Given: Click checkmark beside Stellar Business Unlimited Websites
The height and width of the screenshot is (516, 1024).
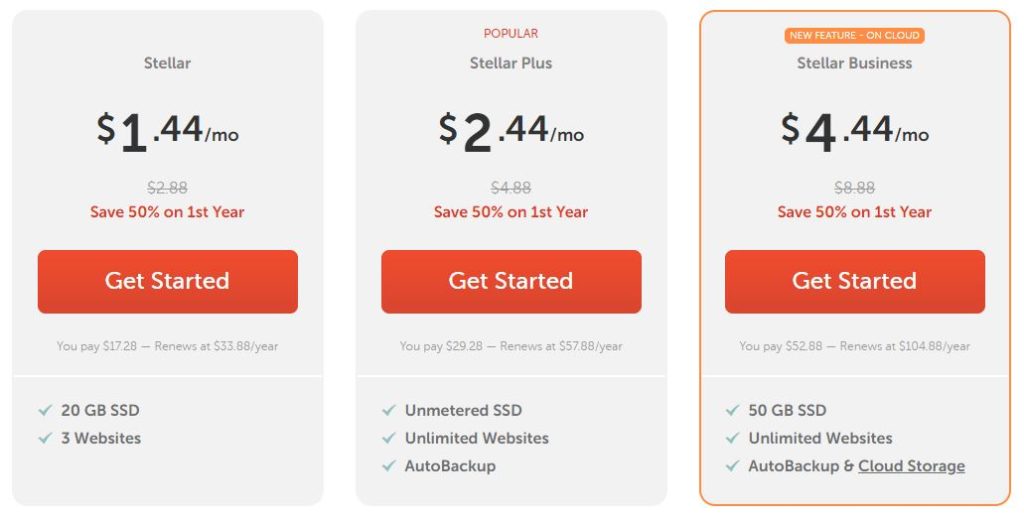Looking at the screenshot, I should (x=732, y=438).
